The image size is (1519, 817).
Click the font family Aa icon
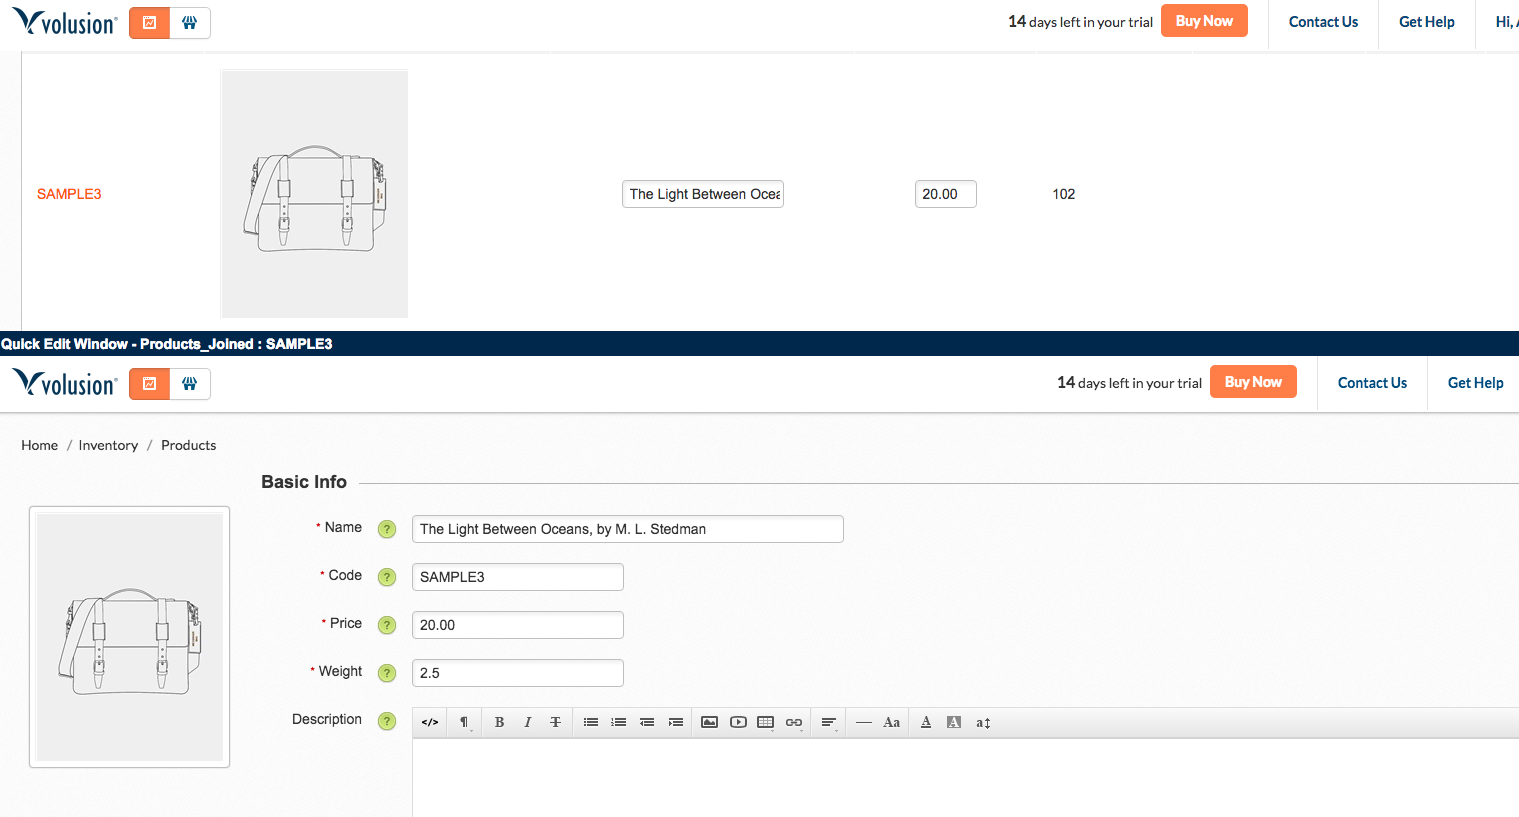pos(892,722)
